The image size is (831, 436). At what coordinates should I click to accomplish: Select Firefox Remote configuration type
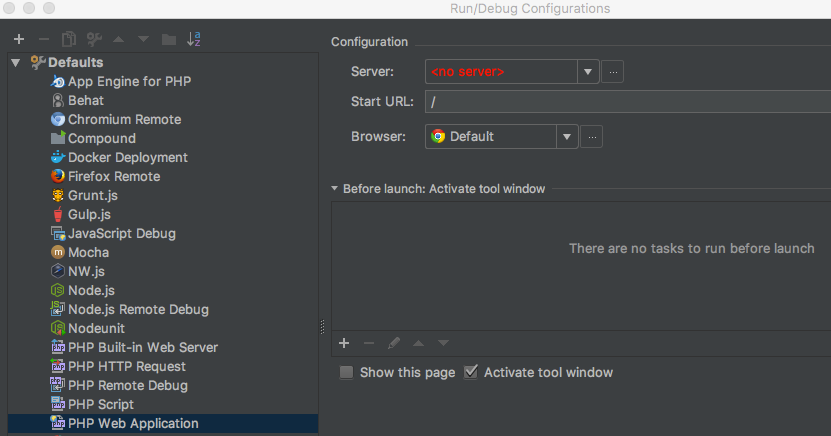[x=113, y=176]
